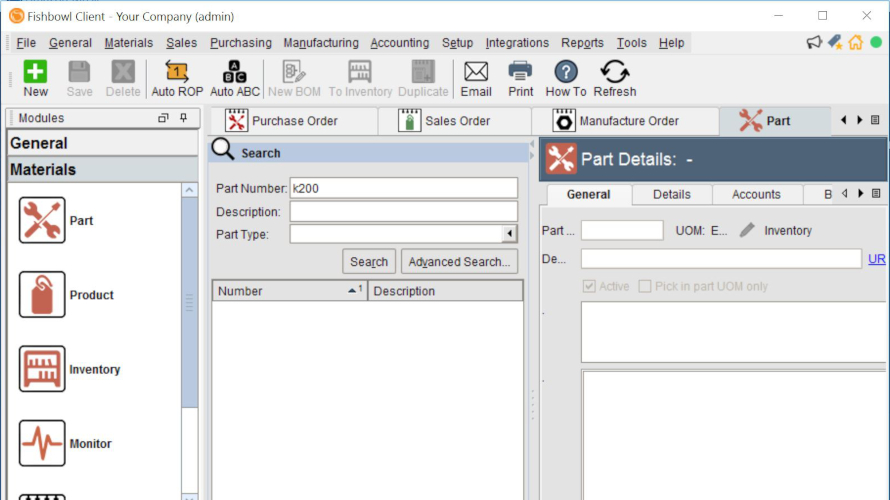
Task: Click the feather star icon in menu bar
Action: [x=835, y=42]
